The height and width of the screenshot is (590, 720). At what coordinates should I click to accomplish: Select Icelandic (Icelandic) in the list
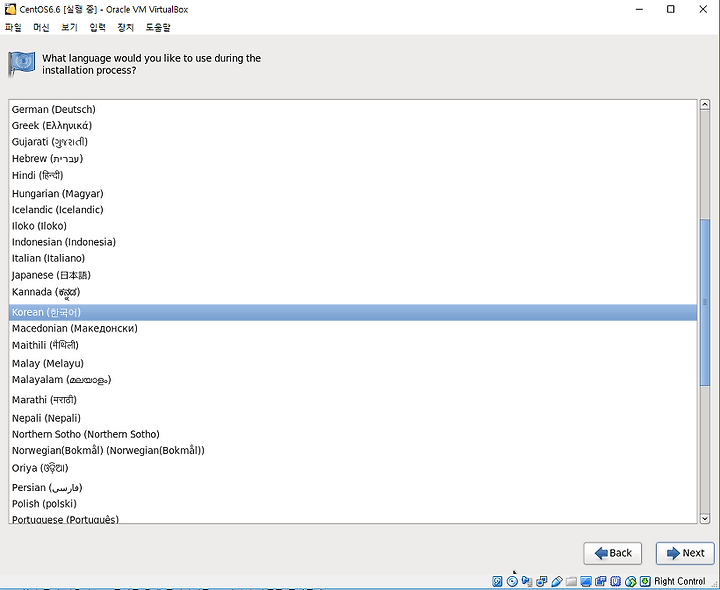pos(353,209)
